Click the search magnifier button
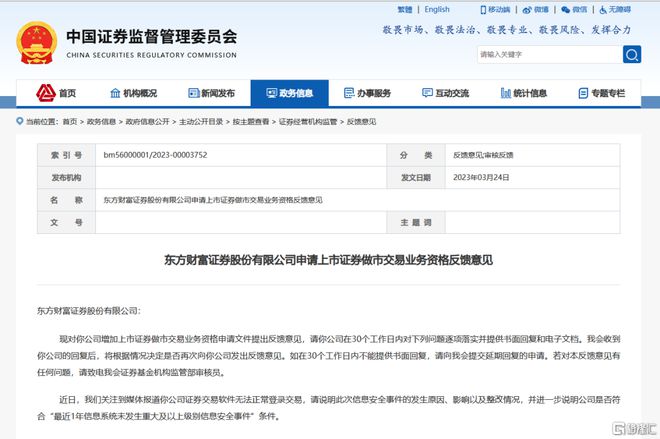The height and width of the screenshot is (439, 660). tap(632, 54)
